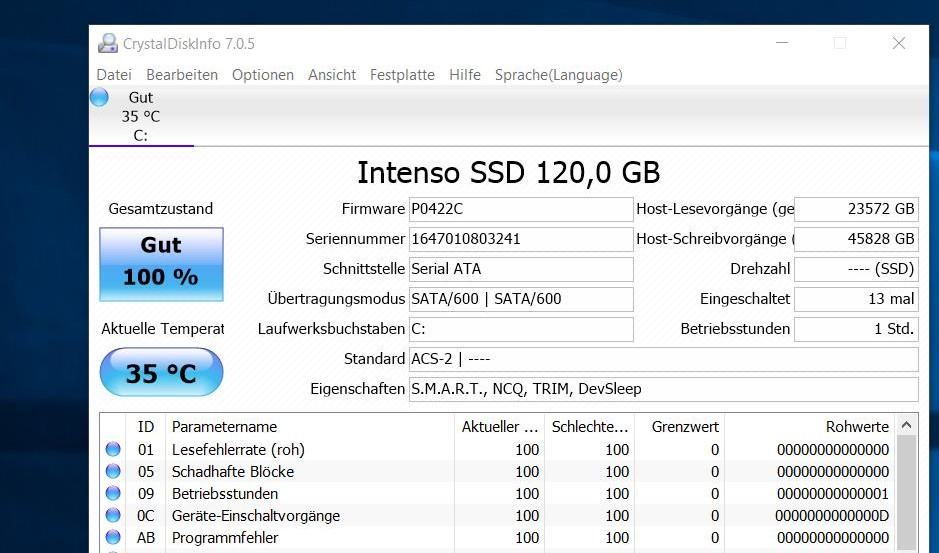
Task: Click the Drehzahl value ---- (SSD)
Action: (x=856, y=269)
